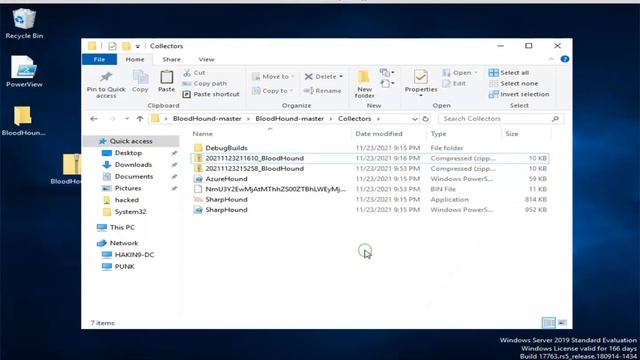Screen dimensions: 640x360
Task: Click the title bar Properties quick icon
Action: pyautogui.click(x=112, y=46)
